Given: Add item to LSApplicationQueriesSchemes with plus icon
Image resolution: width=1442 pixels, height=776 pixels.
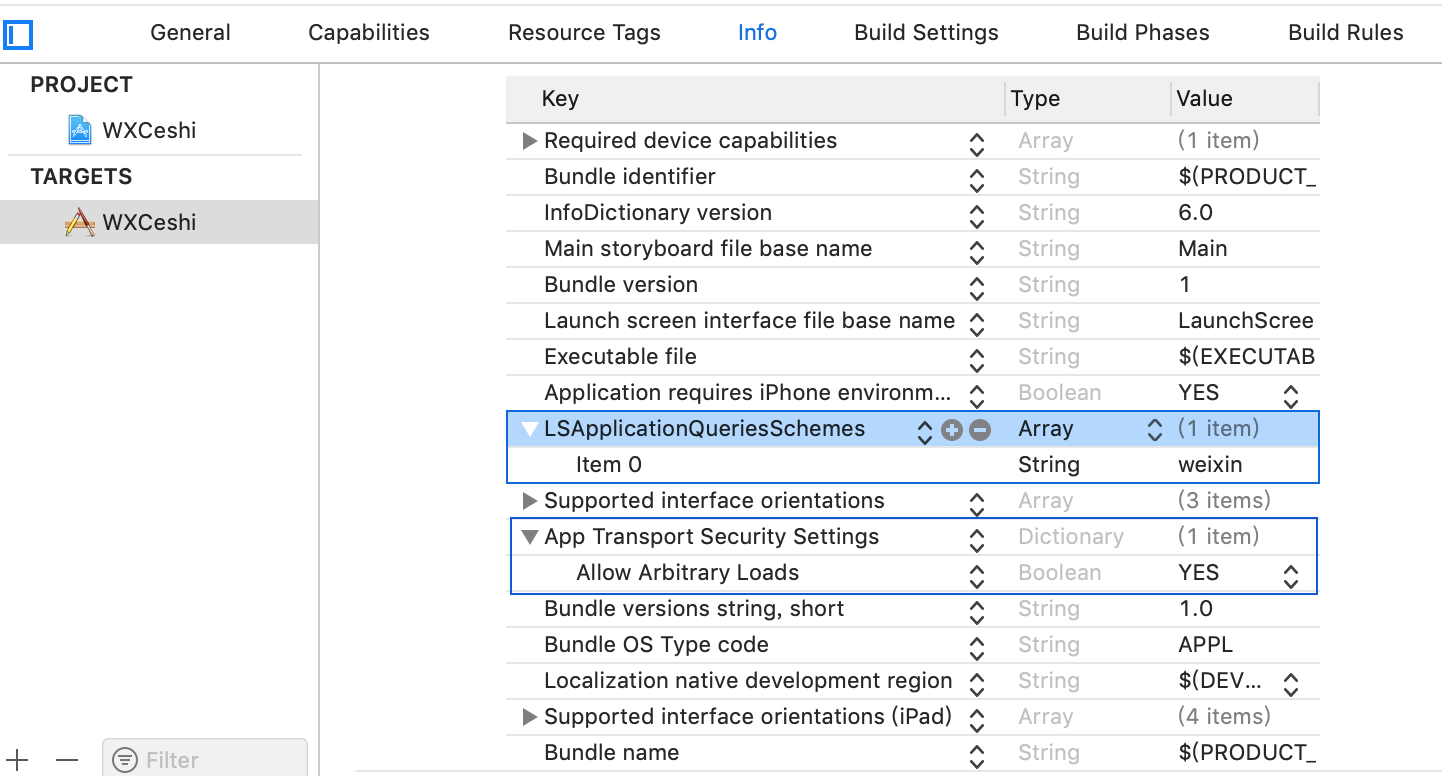Looking at the screenshot, I should 952,429.
